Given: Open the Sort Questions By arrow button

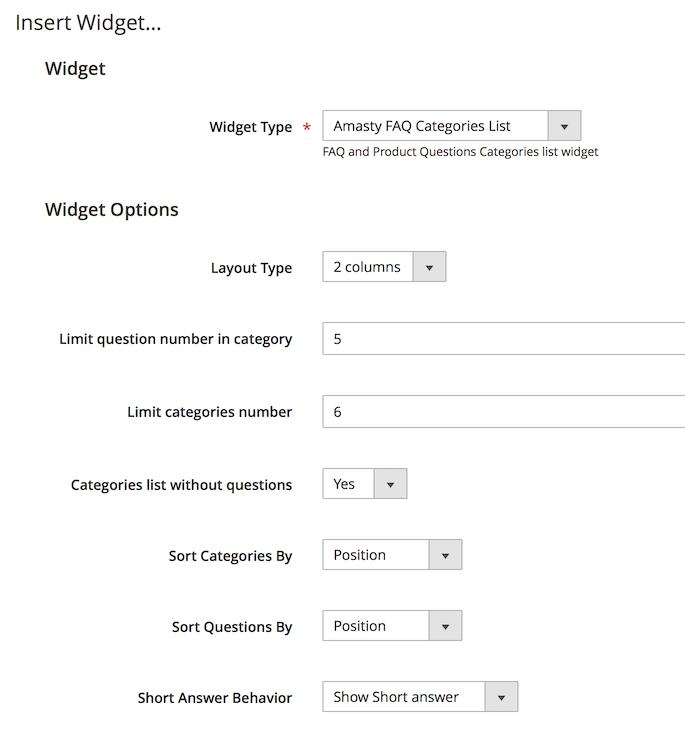Looking at the screenshot, I should point(445,626).
